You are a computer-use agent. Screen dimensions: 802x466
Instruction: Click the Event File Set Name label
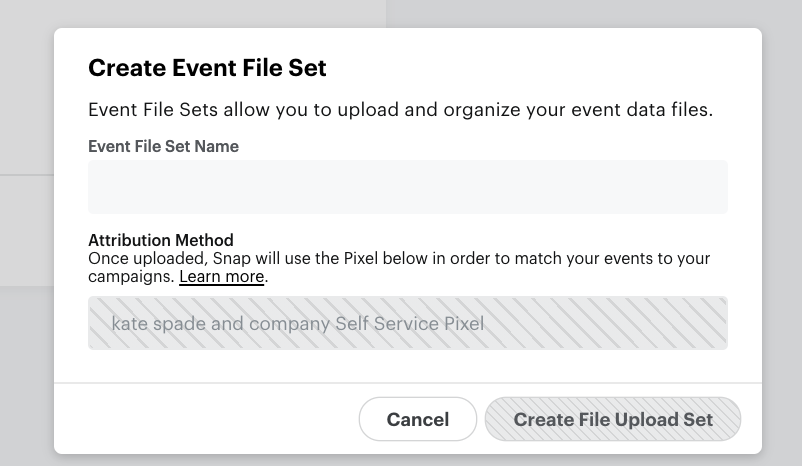point(163,146)
